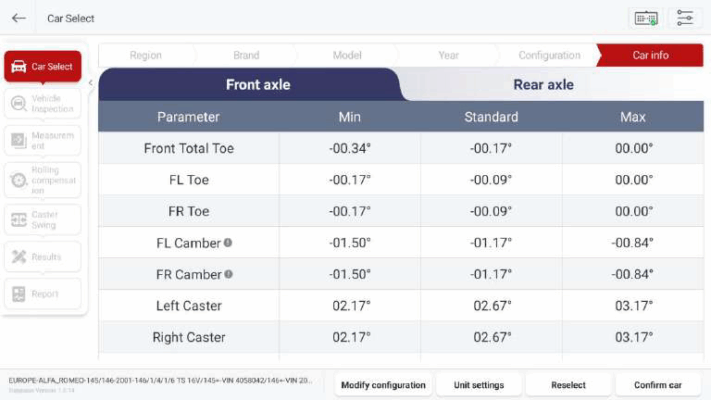This screenshot has width=711, height=400.
Task: Open the Rolling compensation sidebar item
Action: click(x=43, y=180)
